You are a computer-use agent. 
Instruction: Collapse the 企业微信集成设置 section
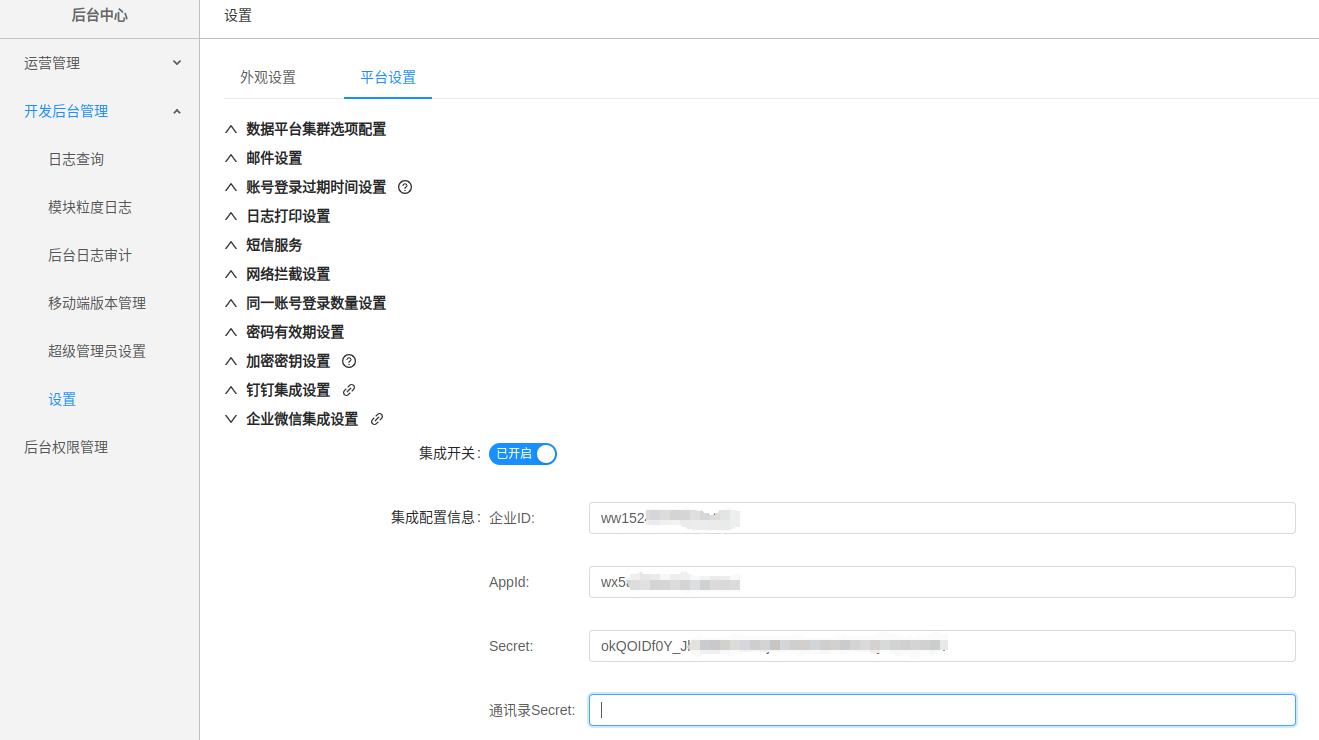pyautogui.click(x=302, y=419)
